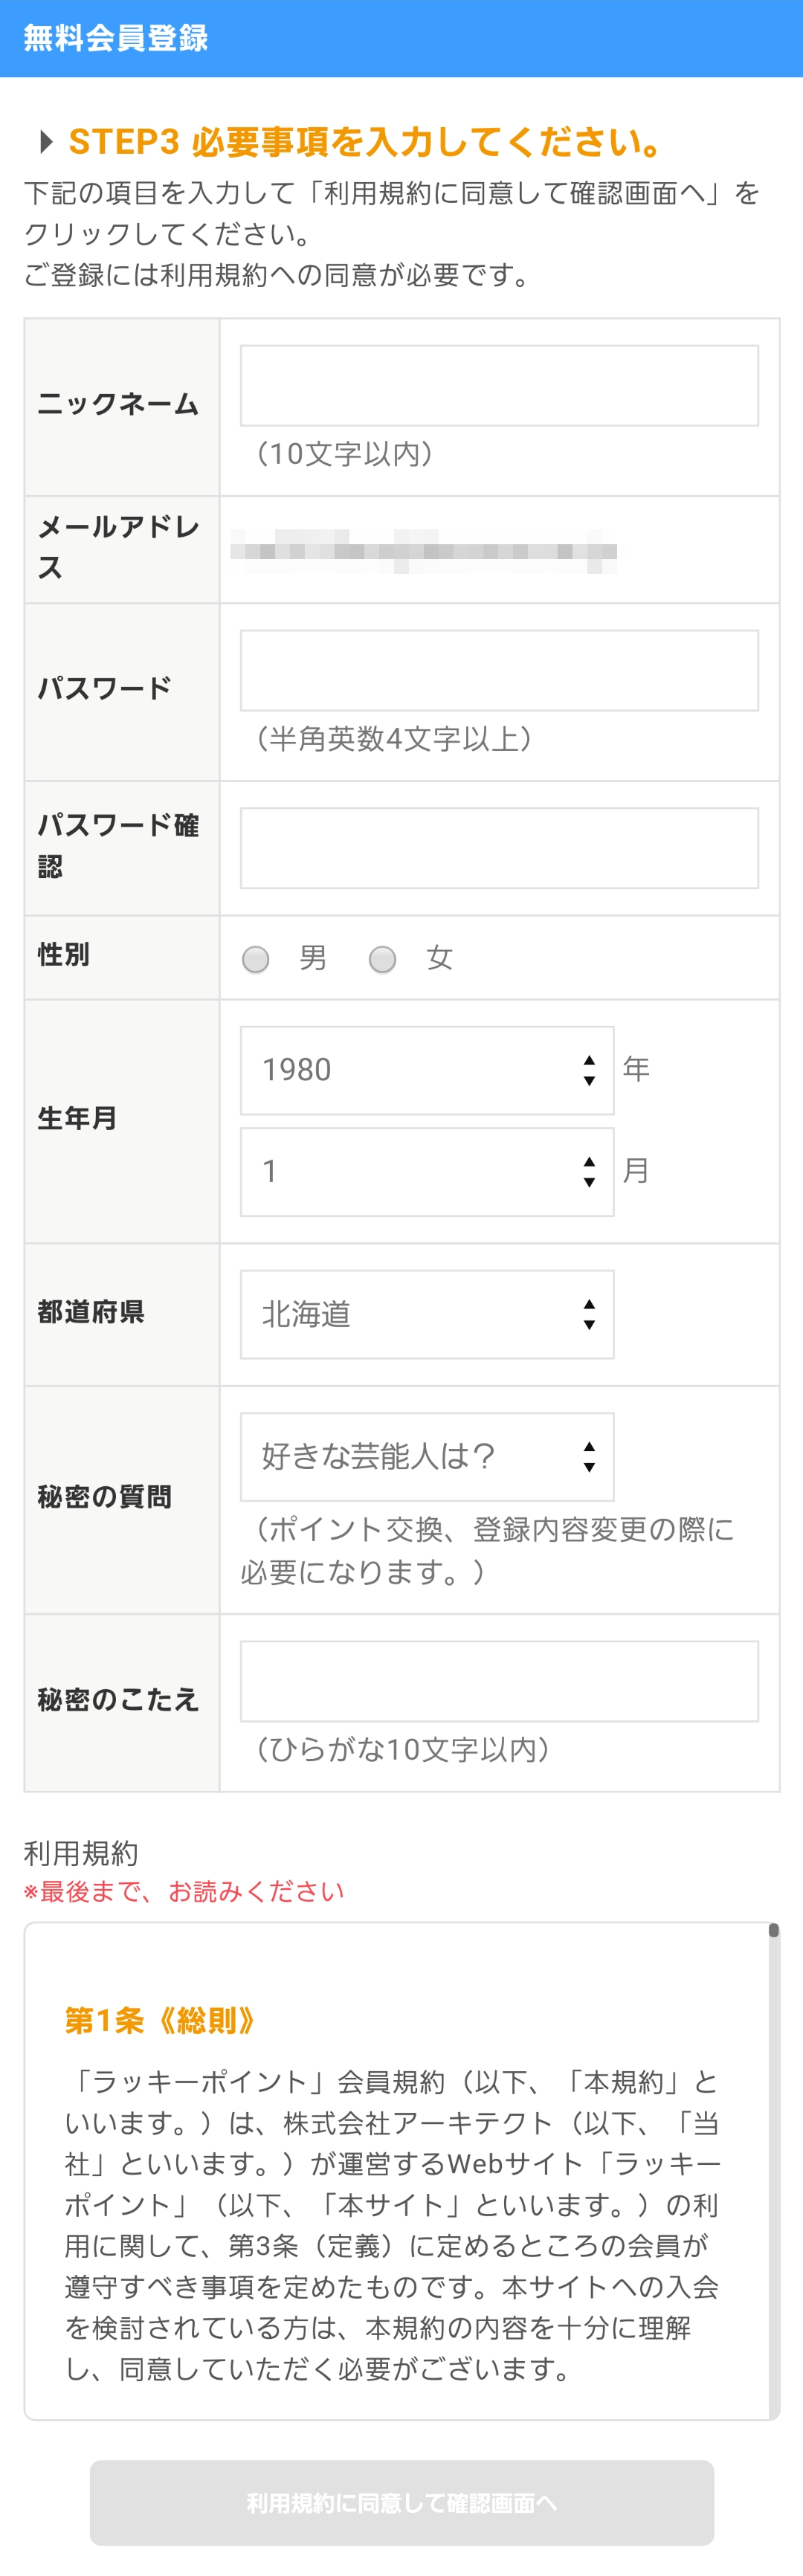The height and width of the screenshot is (2576, 803).
Task: Click the arrows icon on secret question selector
Action: point(589,1456)
